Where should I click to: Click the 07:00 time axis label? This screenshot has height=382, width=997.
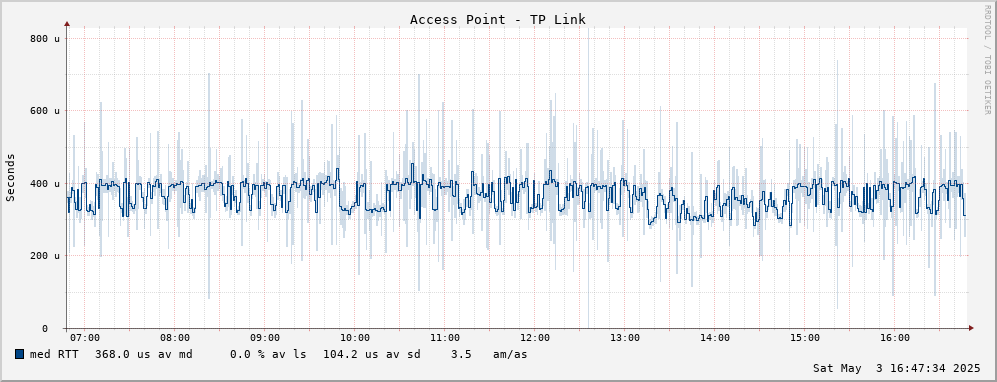tap(85, 338)
